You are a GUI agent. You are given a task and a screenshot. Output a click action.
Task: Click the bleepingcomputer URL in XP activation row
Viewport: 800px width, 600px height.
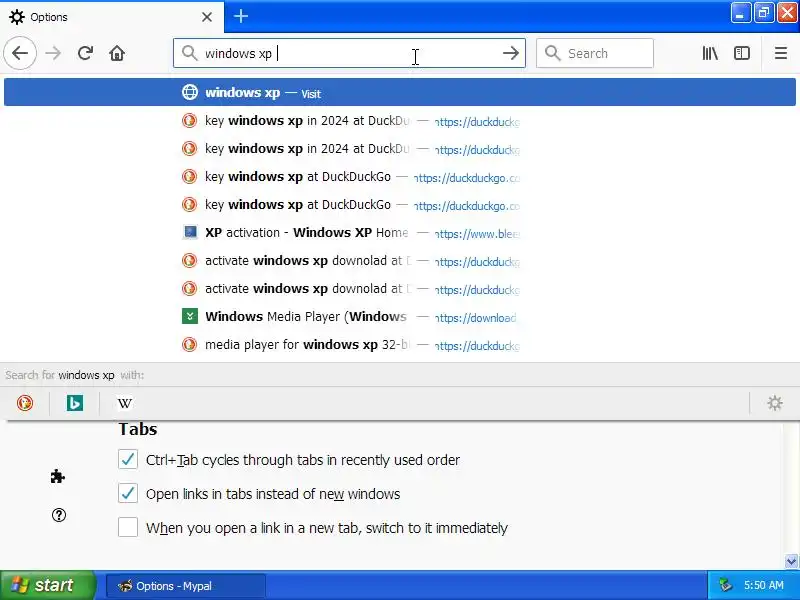pos(478,234)
